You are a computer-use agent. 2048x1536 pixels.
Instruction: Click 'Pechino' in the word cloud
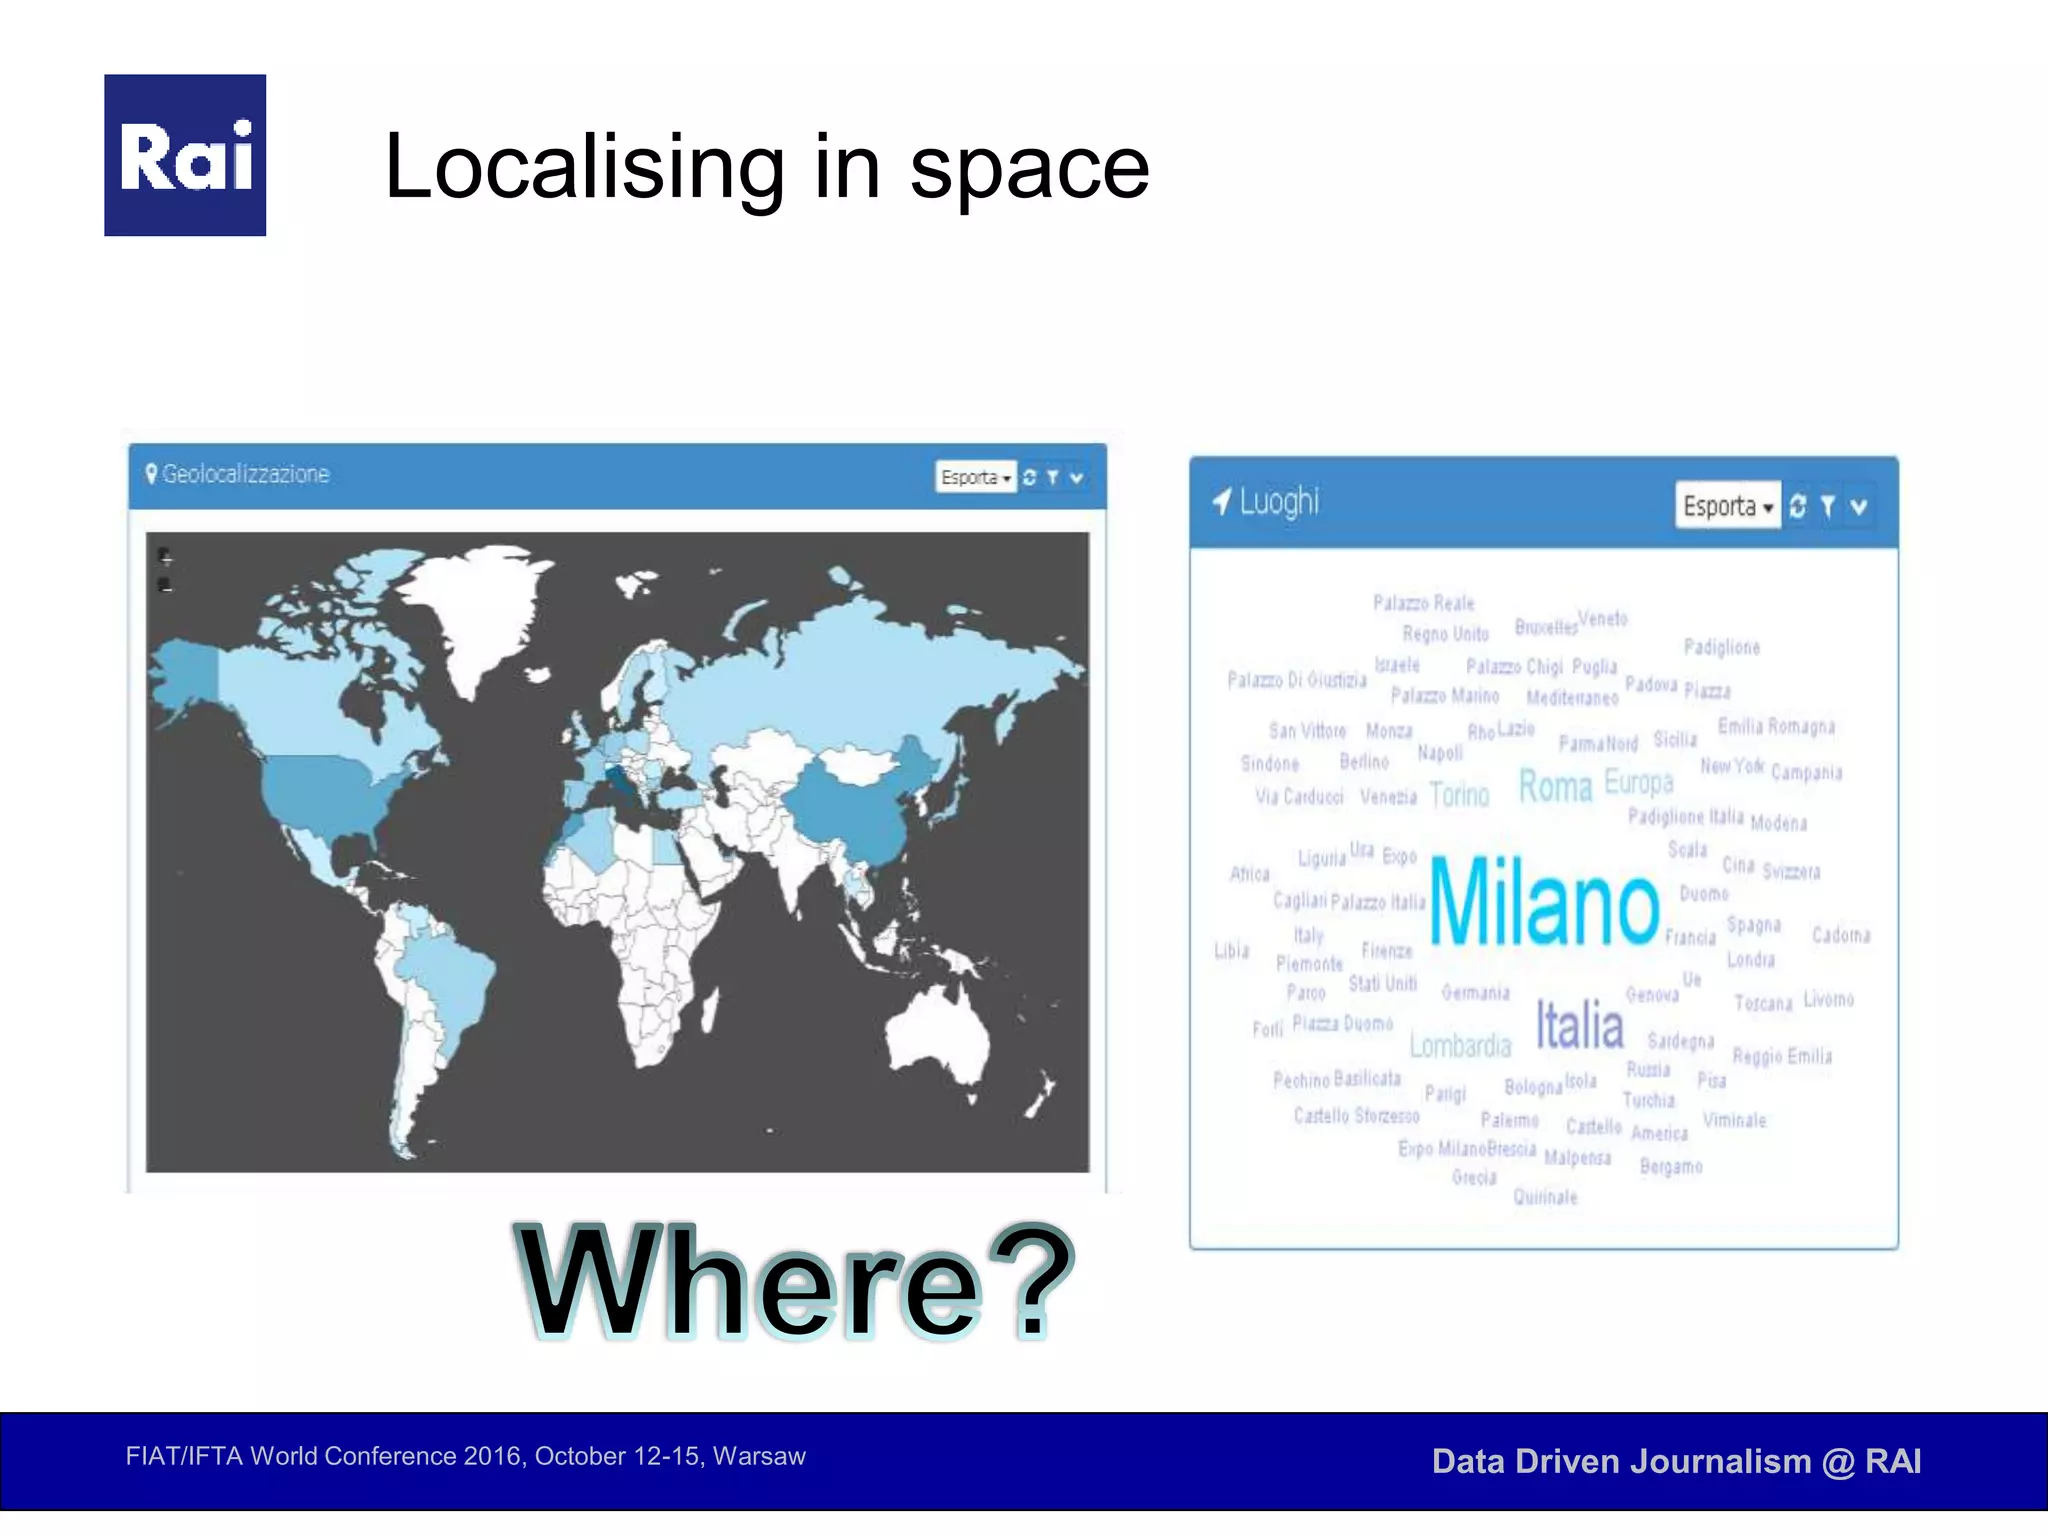pos(1301,1080)
